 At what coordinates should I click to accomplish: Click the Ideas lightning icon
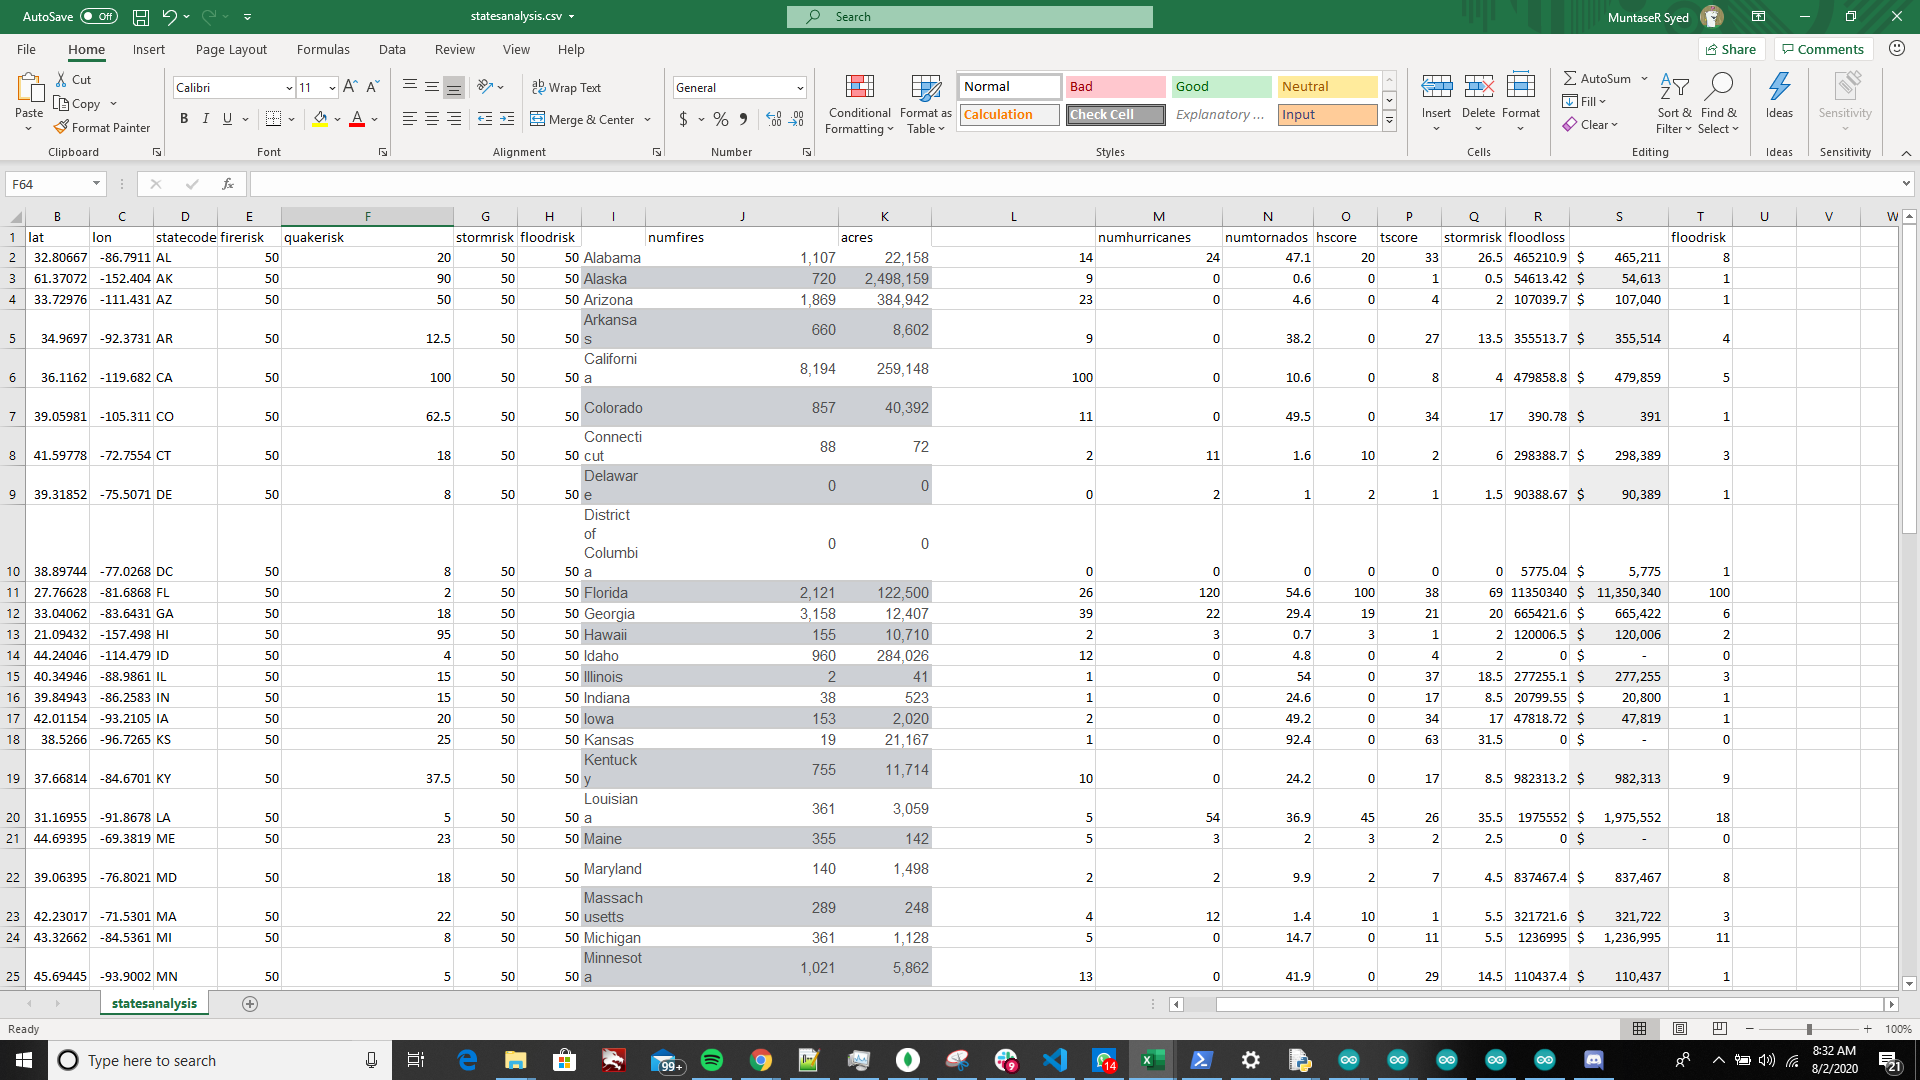(x=1779, y=88)
